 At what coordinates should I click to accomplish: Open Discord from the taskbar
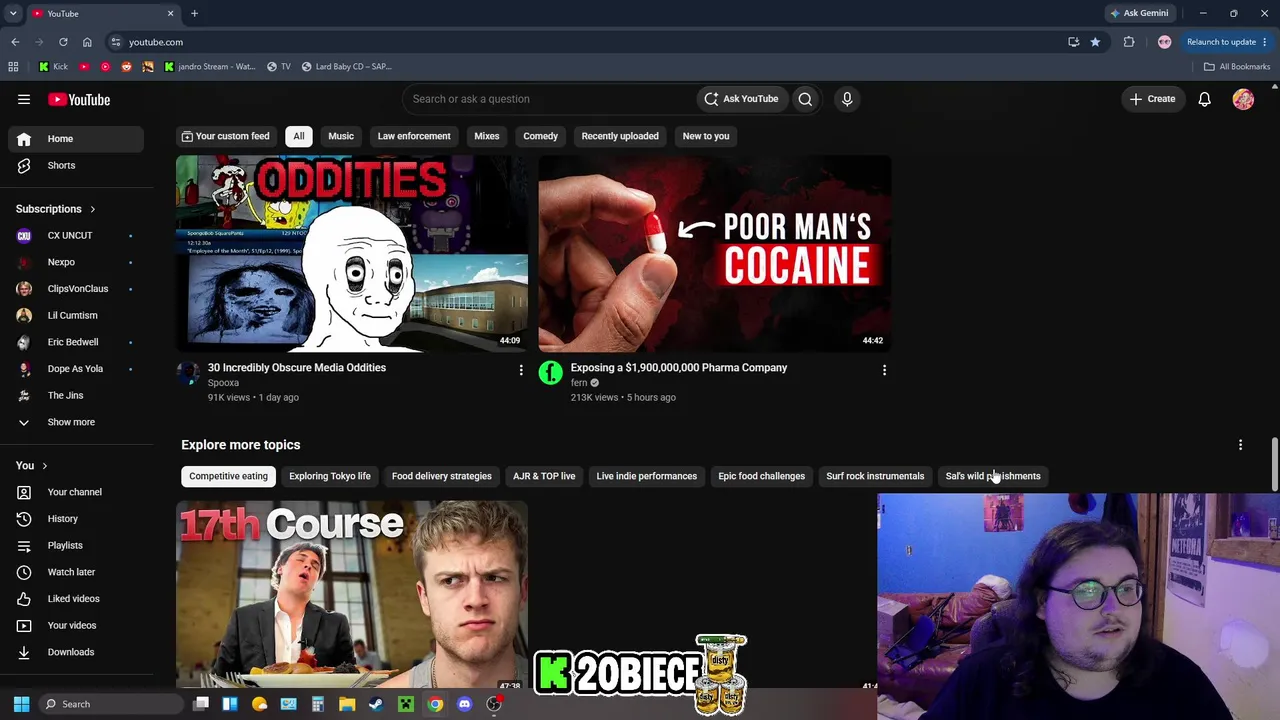464,704
